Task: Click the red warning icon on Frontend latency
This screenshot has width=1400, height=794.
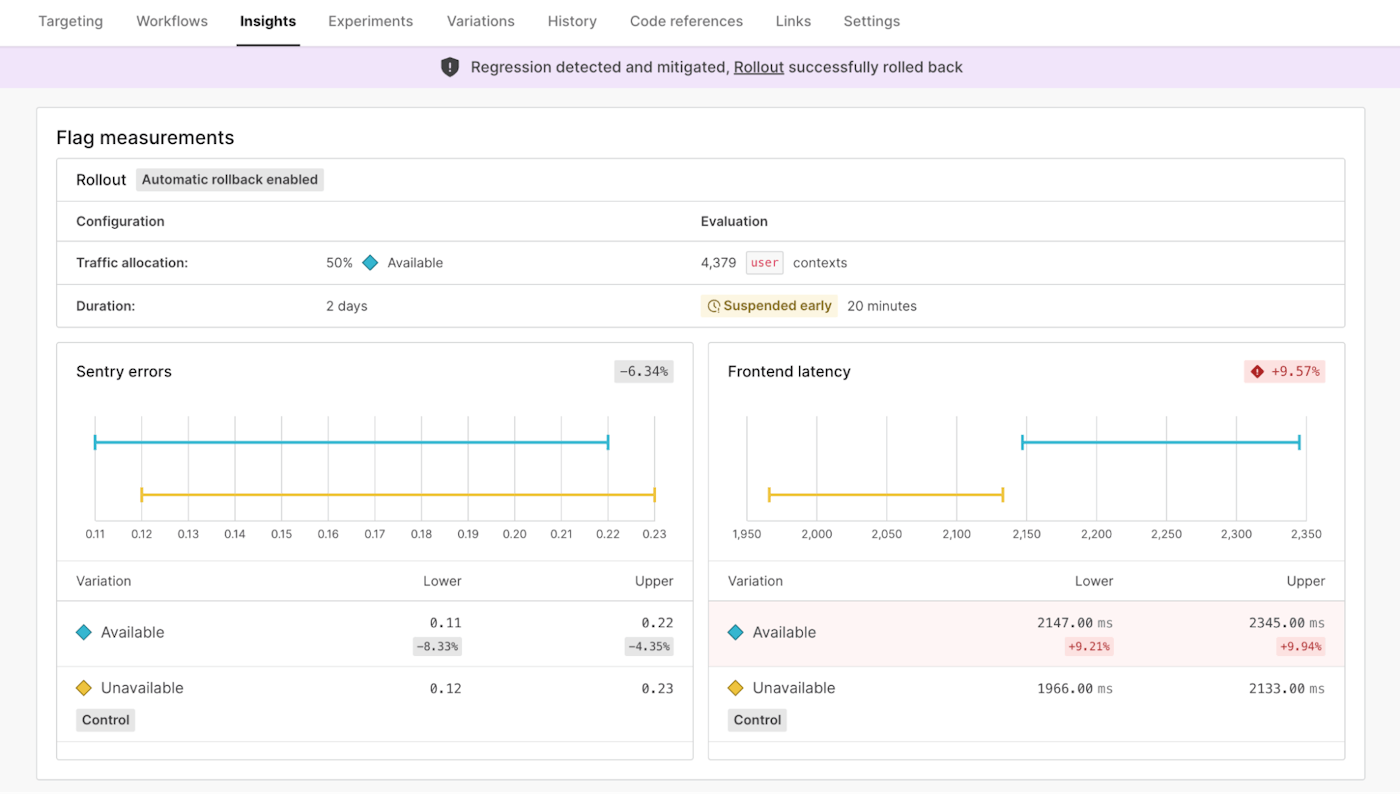Action: pos(1257,372)
